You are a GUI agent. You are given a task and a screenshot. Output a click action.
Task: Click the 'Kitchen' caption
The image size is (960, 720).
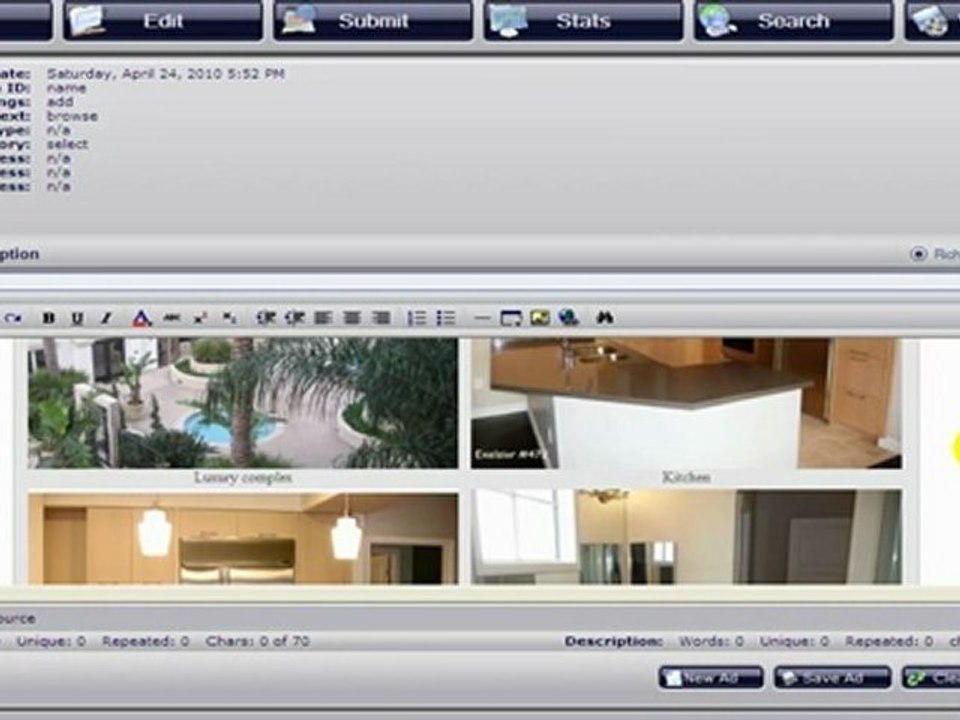pos(686,478)
